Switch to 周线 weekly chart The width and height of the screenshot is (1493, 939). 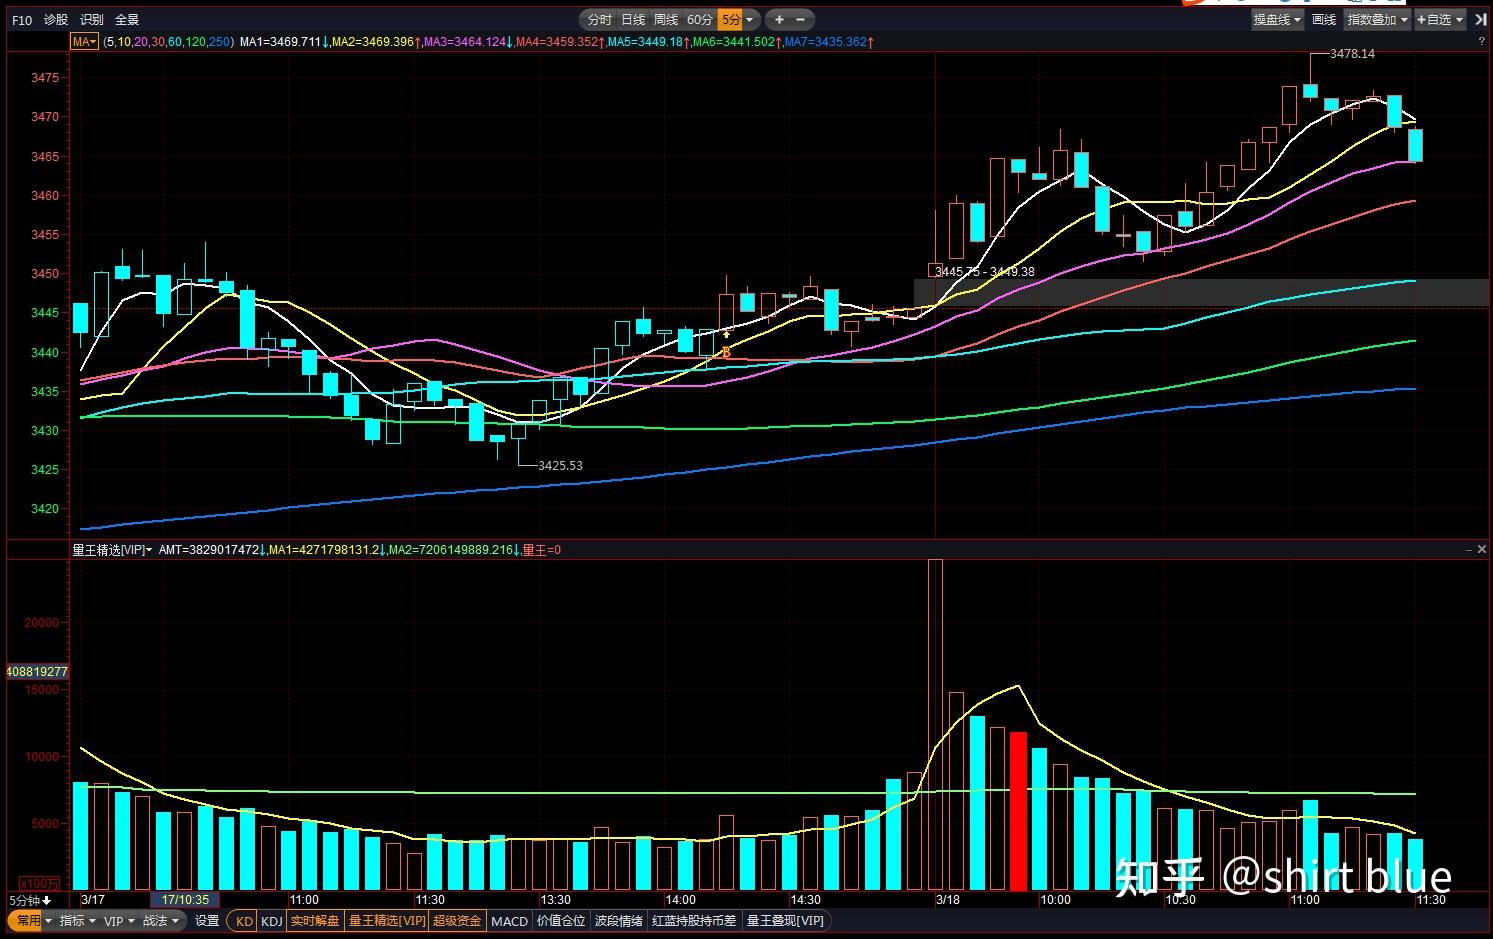click(666, 20)
